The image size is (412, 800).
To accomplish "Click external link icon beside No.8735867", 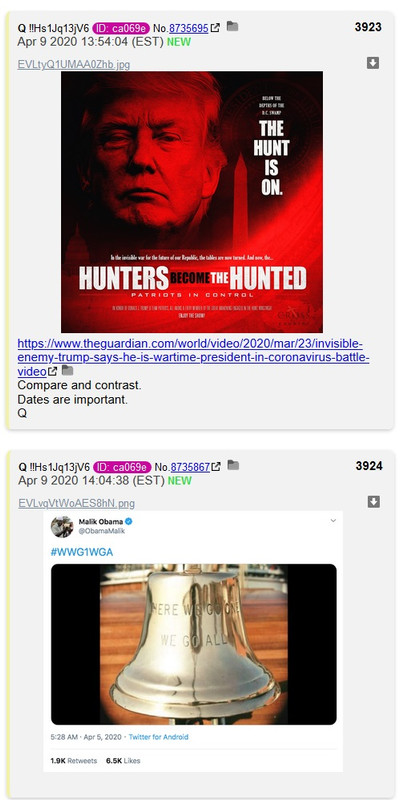I will click(216, 467).
